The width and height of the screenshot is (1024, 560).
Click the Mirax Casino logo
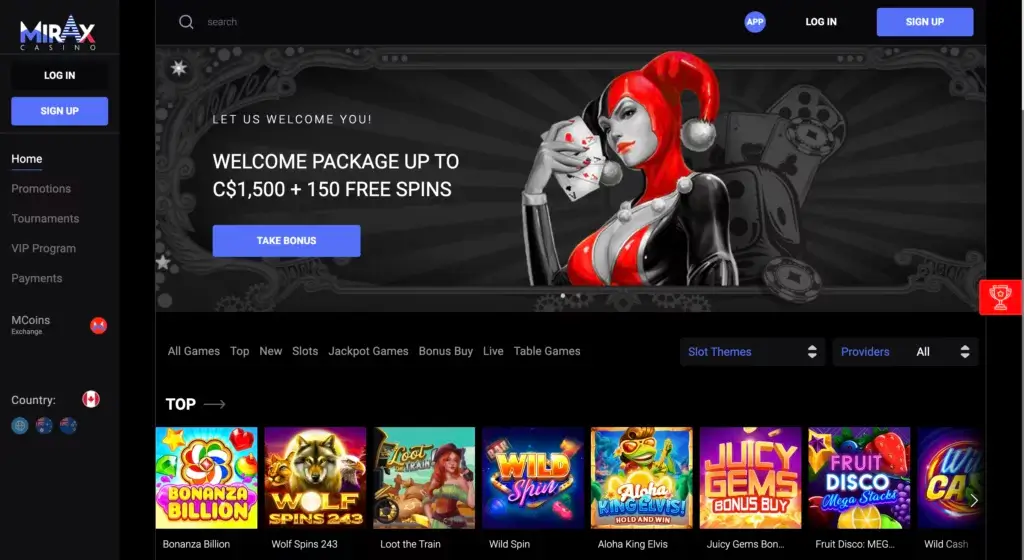tap(58, 33)
